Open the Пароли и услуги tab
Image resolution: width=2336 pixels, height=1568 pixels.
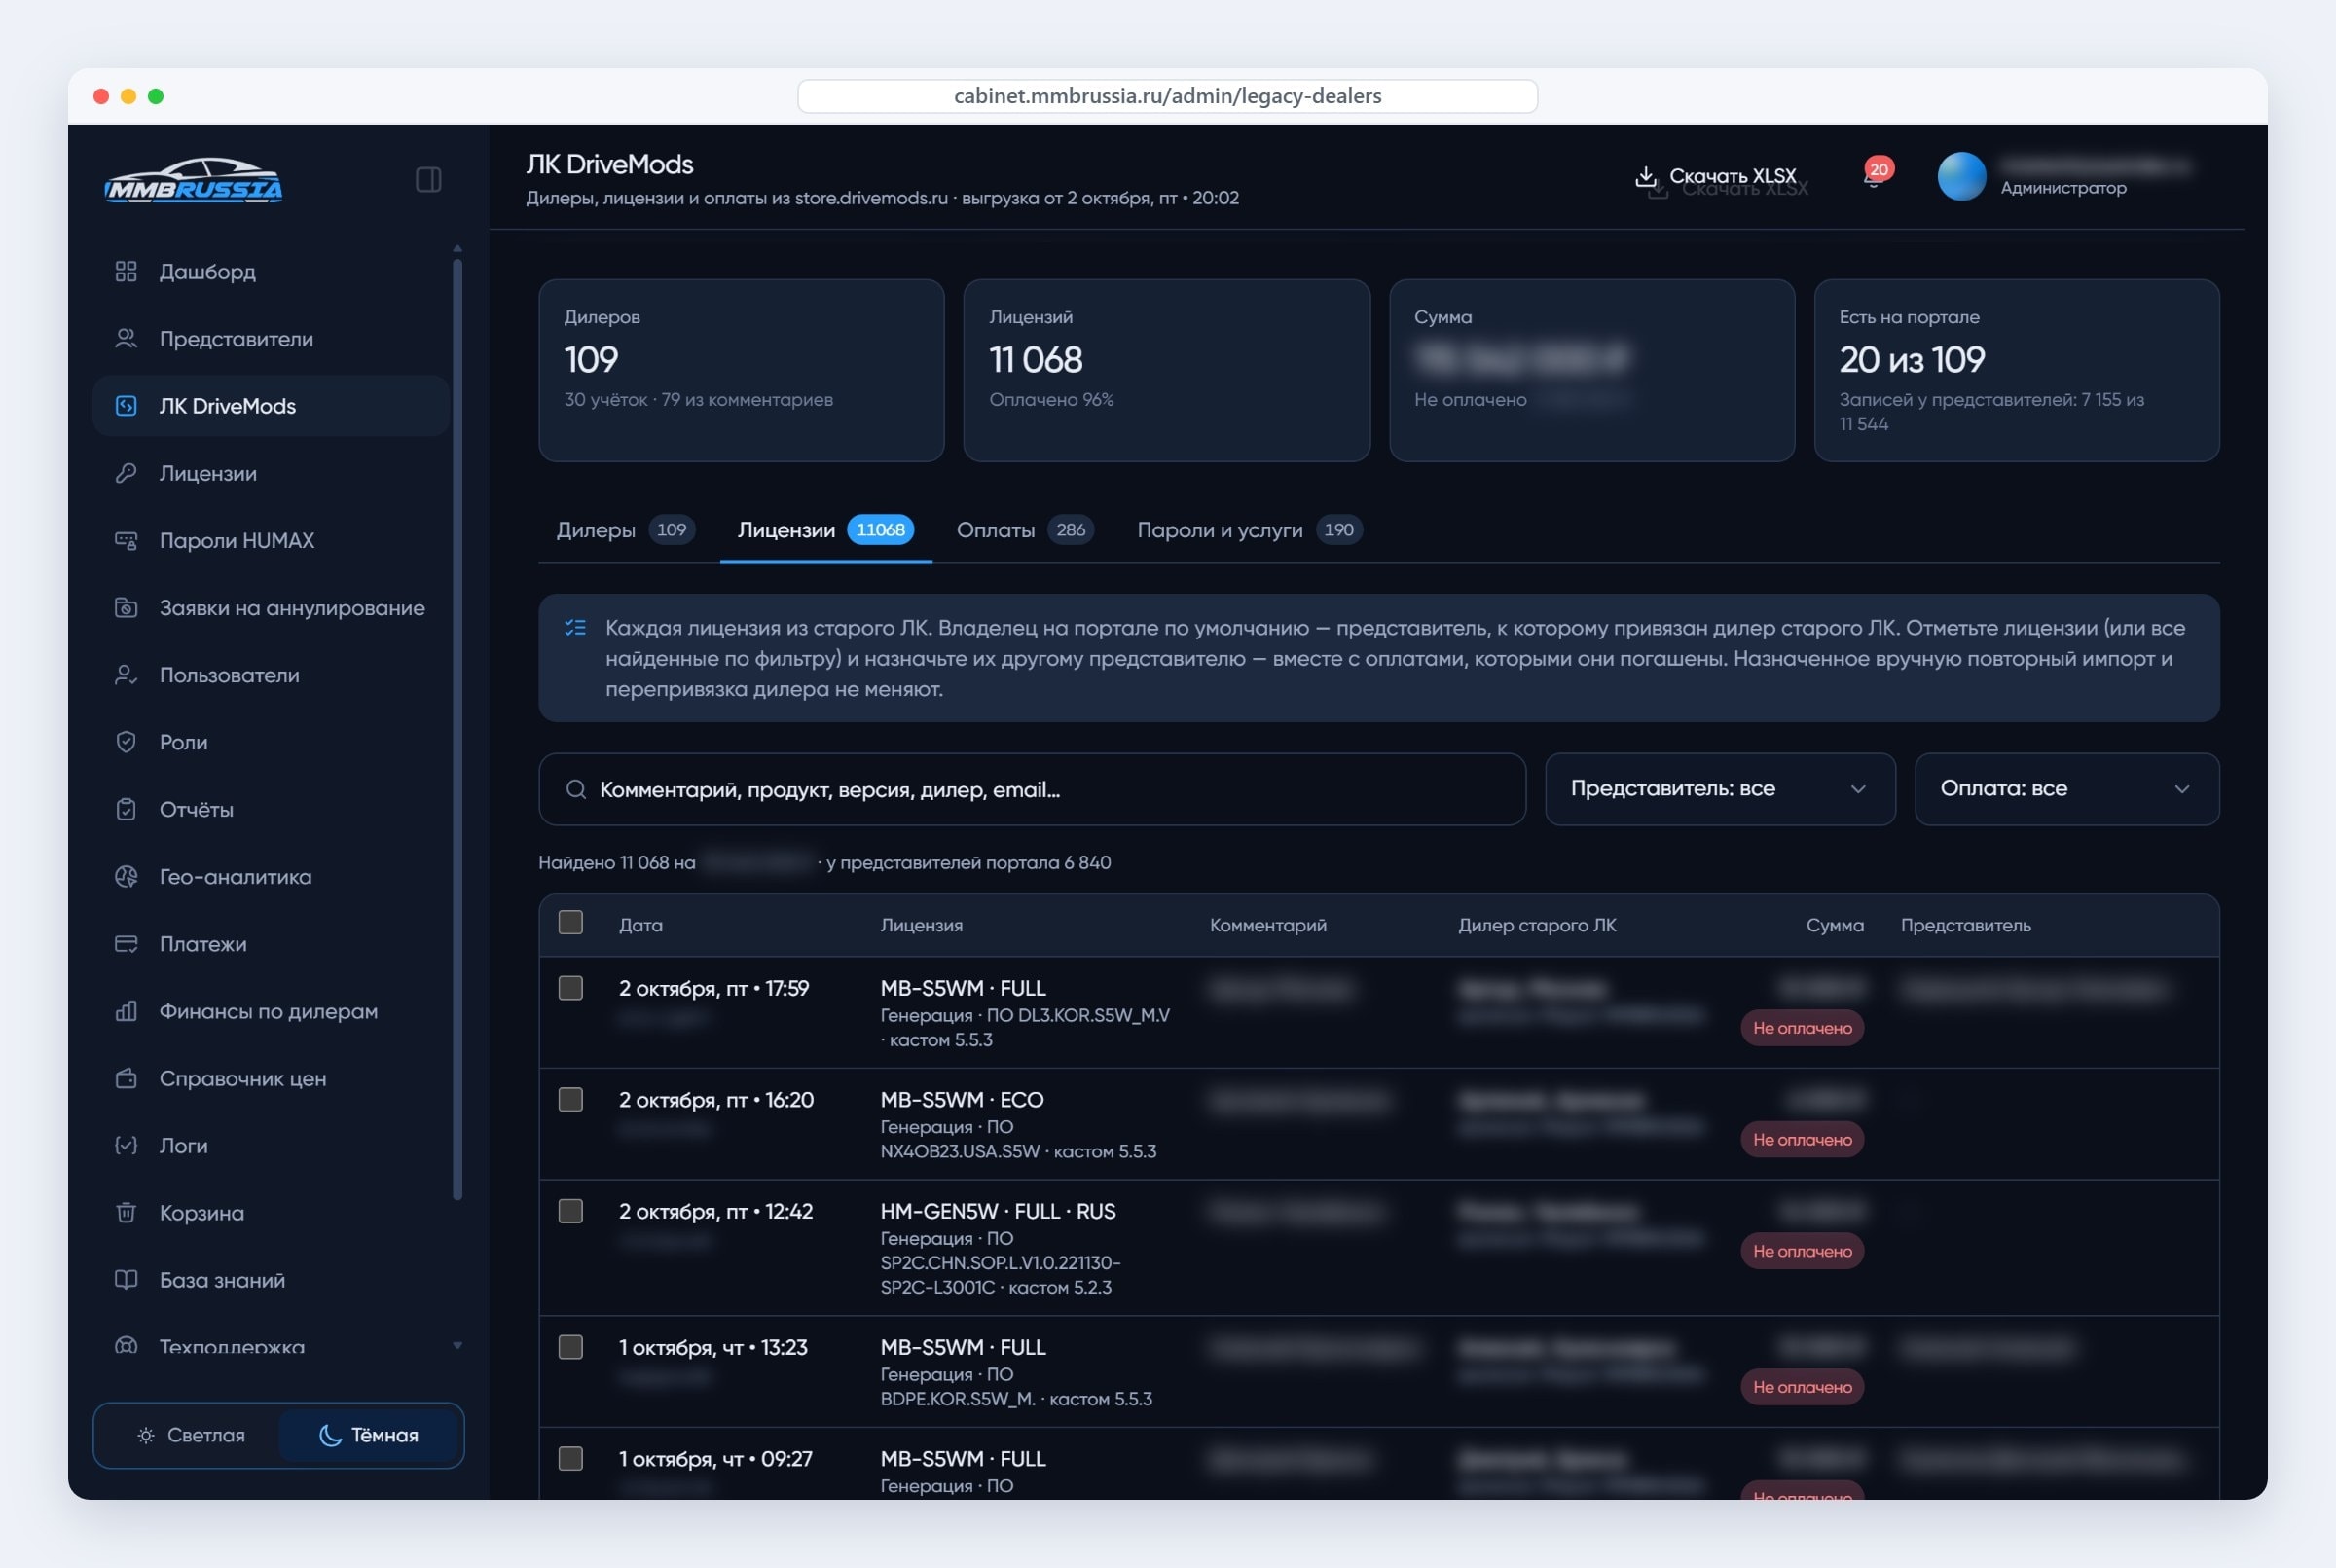point(1249,530)
